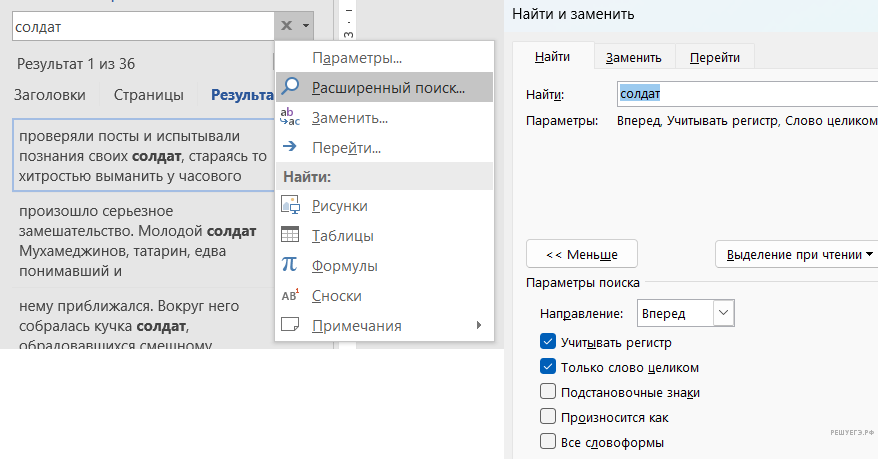878x459 pixels.
Task: Disable Только слово целиком checkbox
Action: coord(547,367)
